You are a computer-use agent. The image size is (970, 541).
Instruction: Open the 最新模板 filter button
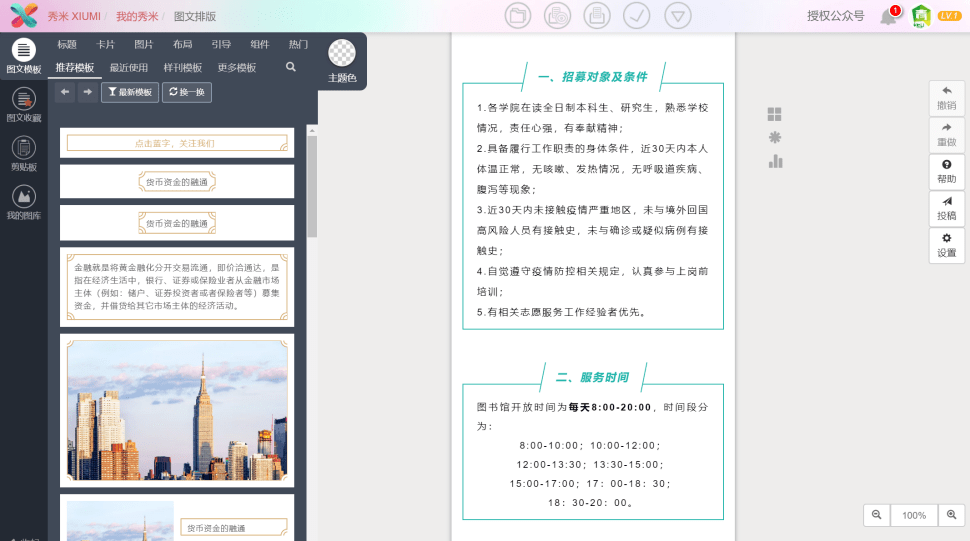click(130, 92)
